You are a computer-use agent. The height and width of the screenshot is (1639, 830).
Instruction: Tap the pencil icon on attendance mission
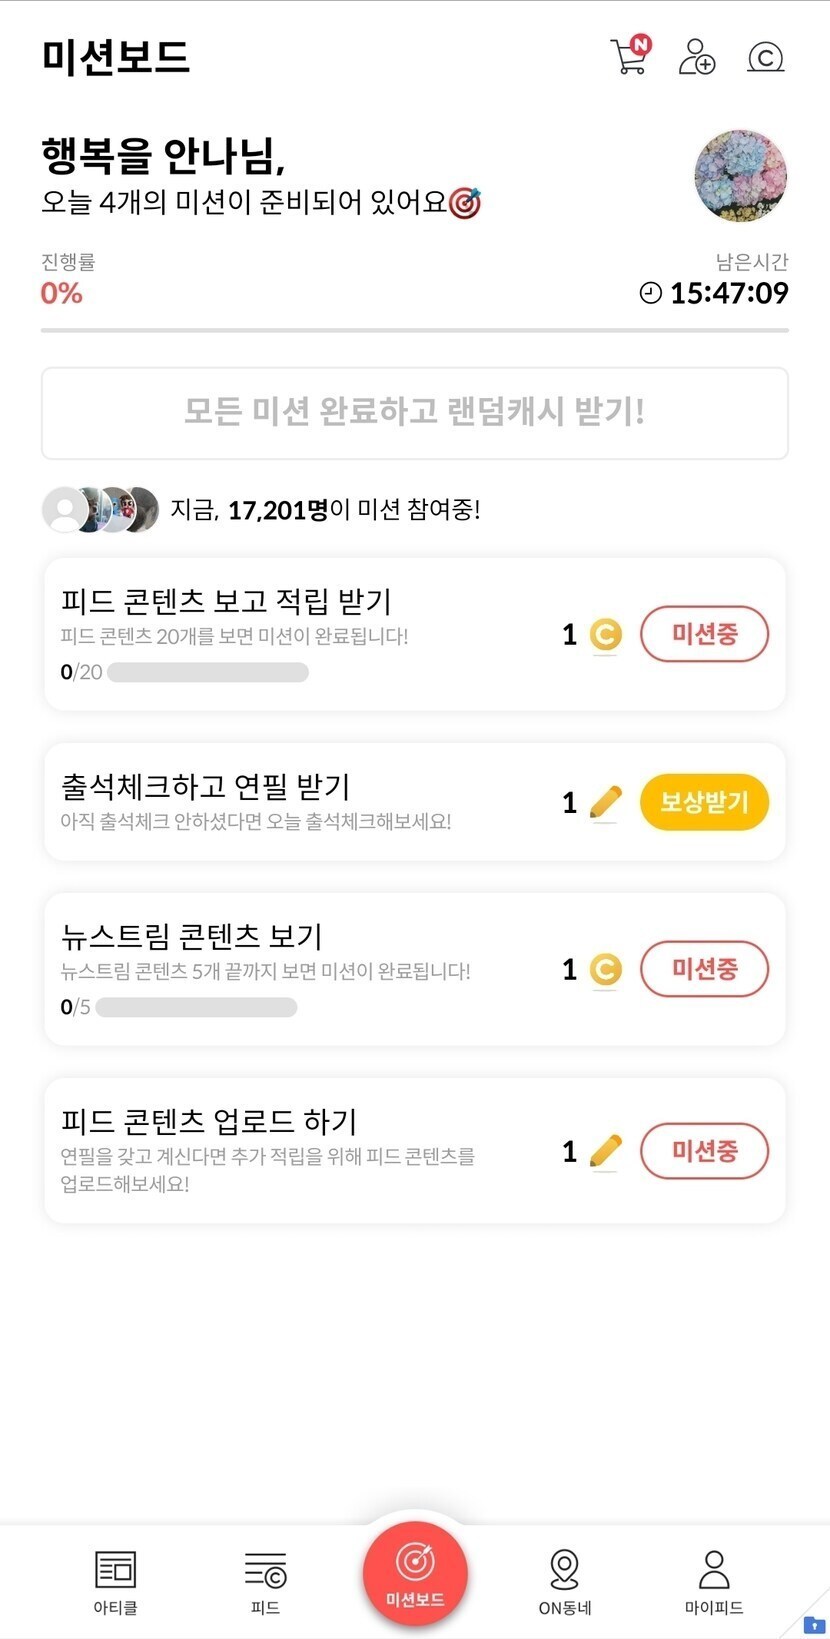click(x=605, y=802)
